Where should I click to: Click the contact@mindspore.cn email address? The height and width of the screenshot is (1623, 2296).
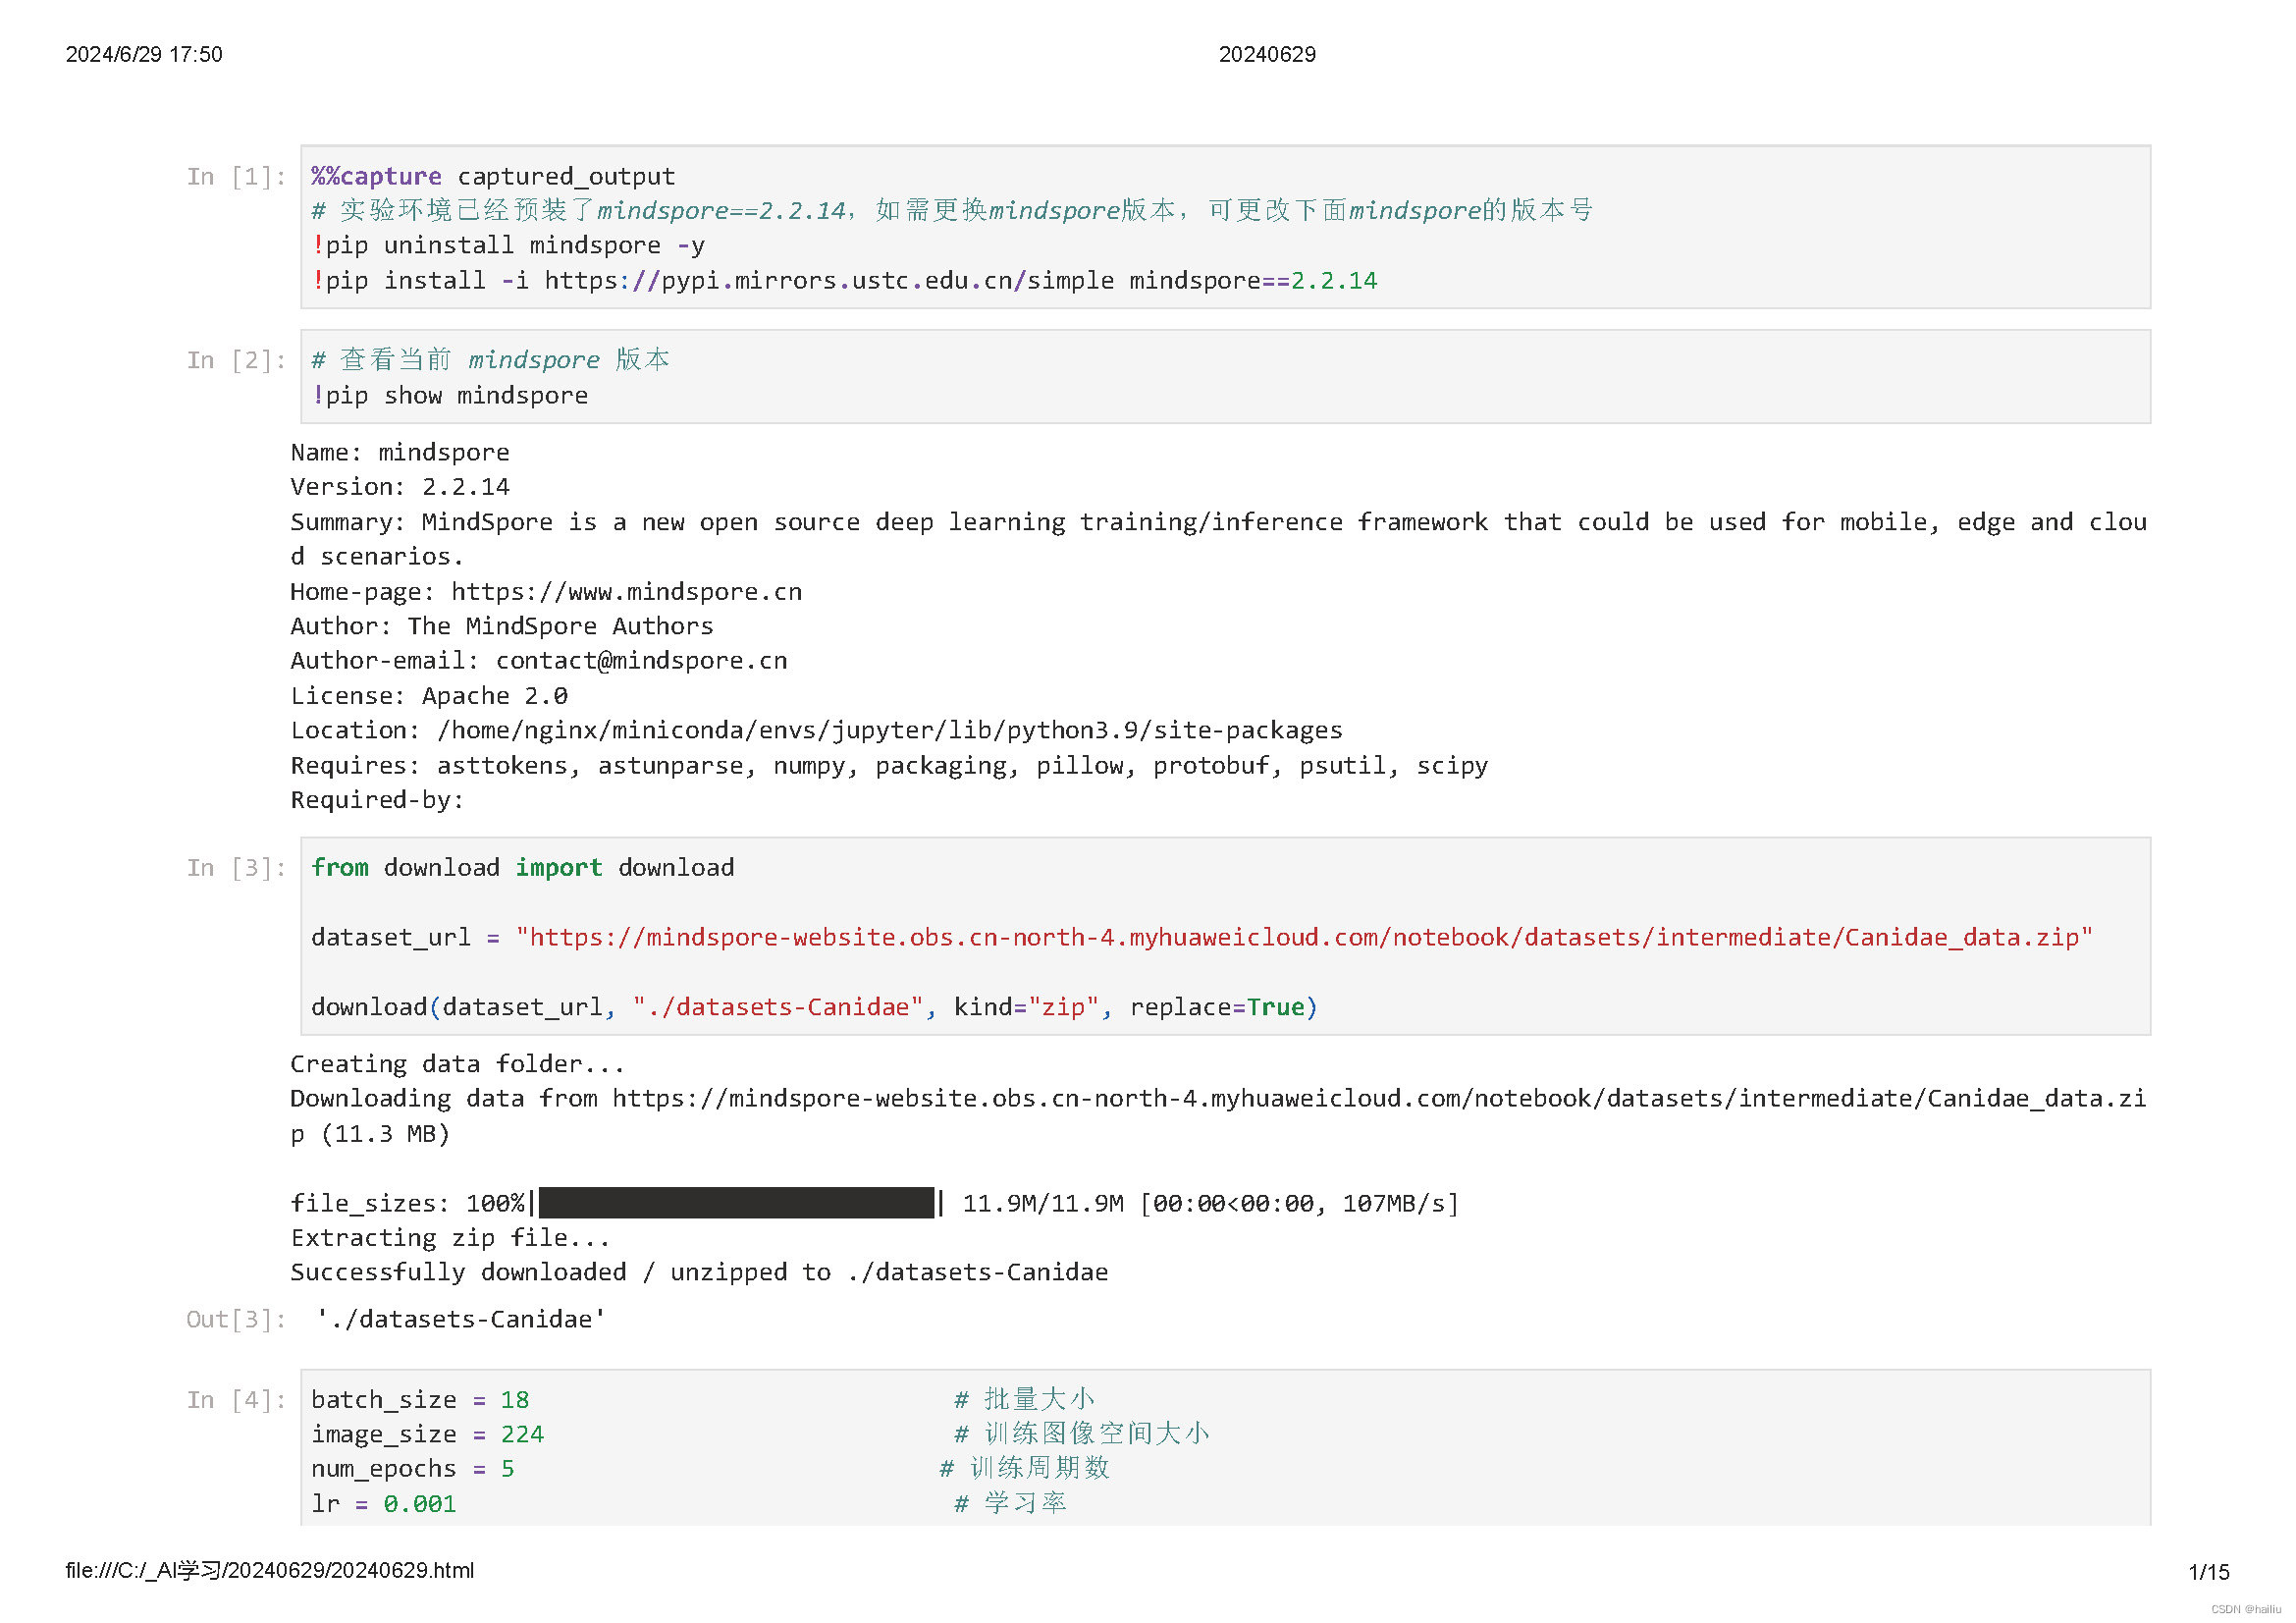click(x=642, y=661)
